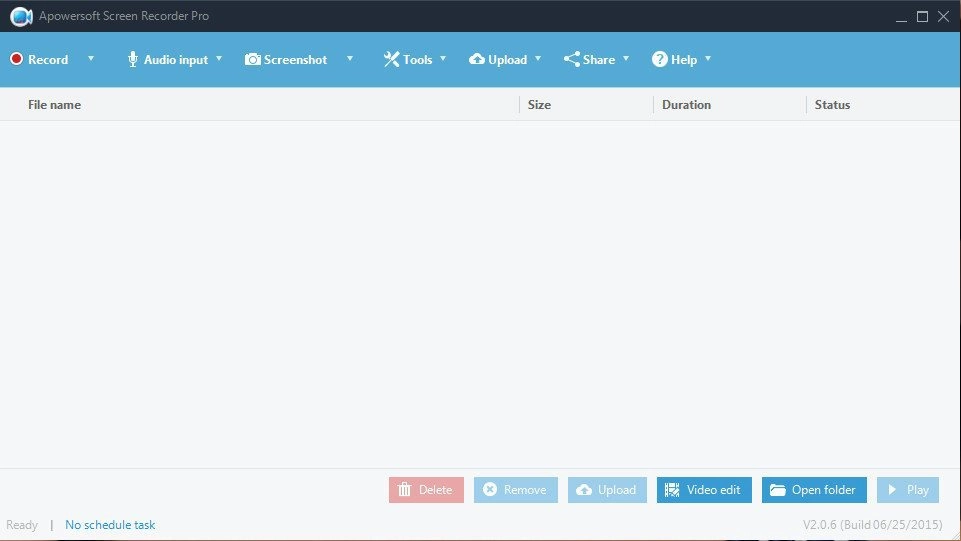Start recording via the Record label

point(48,59)
